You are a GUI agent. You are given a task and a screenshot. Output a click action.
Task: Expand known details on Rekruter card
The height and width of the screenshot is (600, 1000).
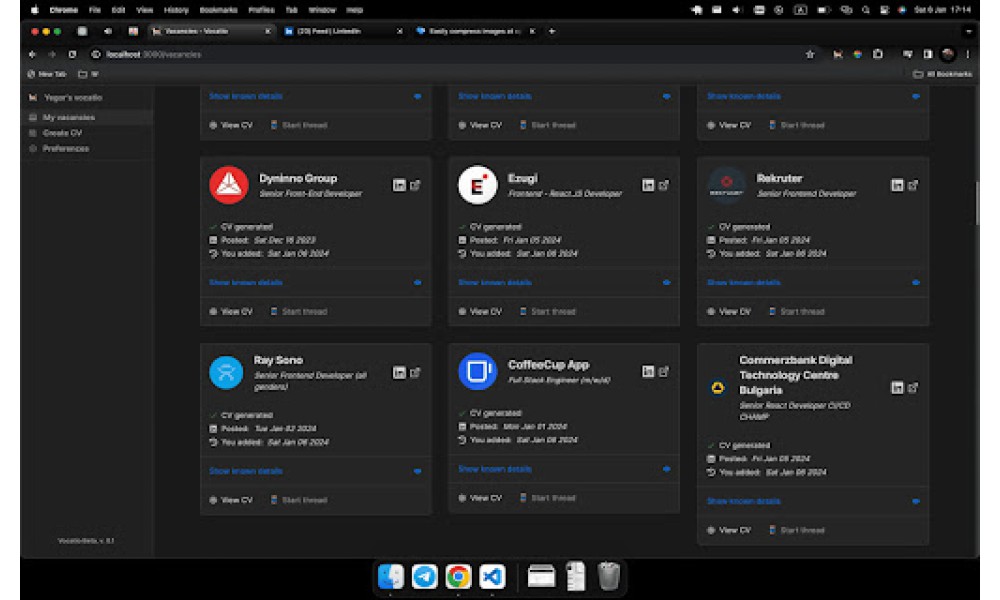tap(813, 282)
